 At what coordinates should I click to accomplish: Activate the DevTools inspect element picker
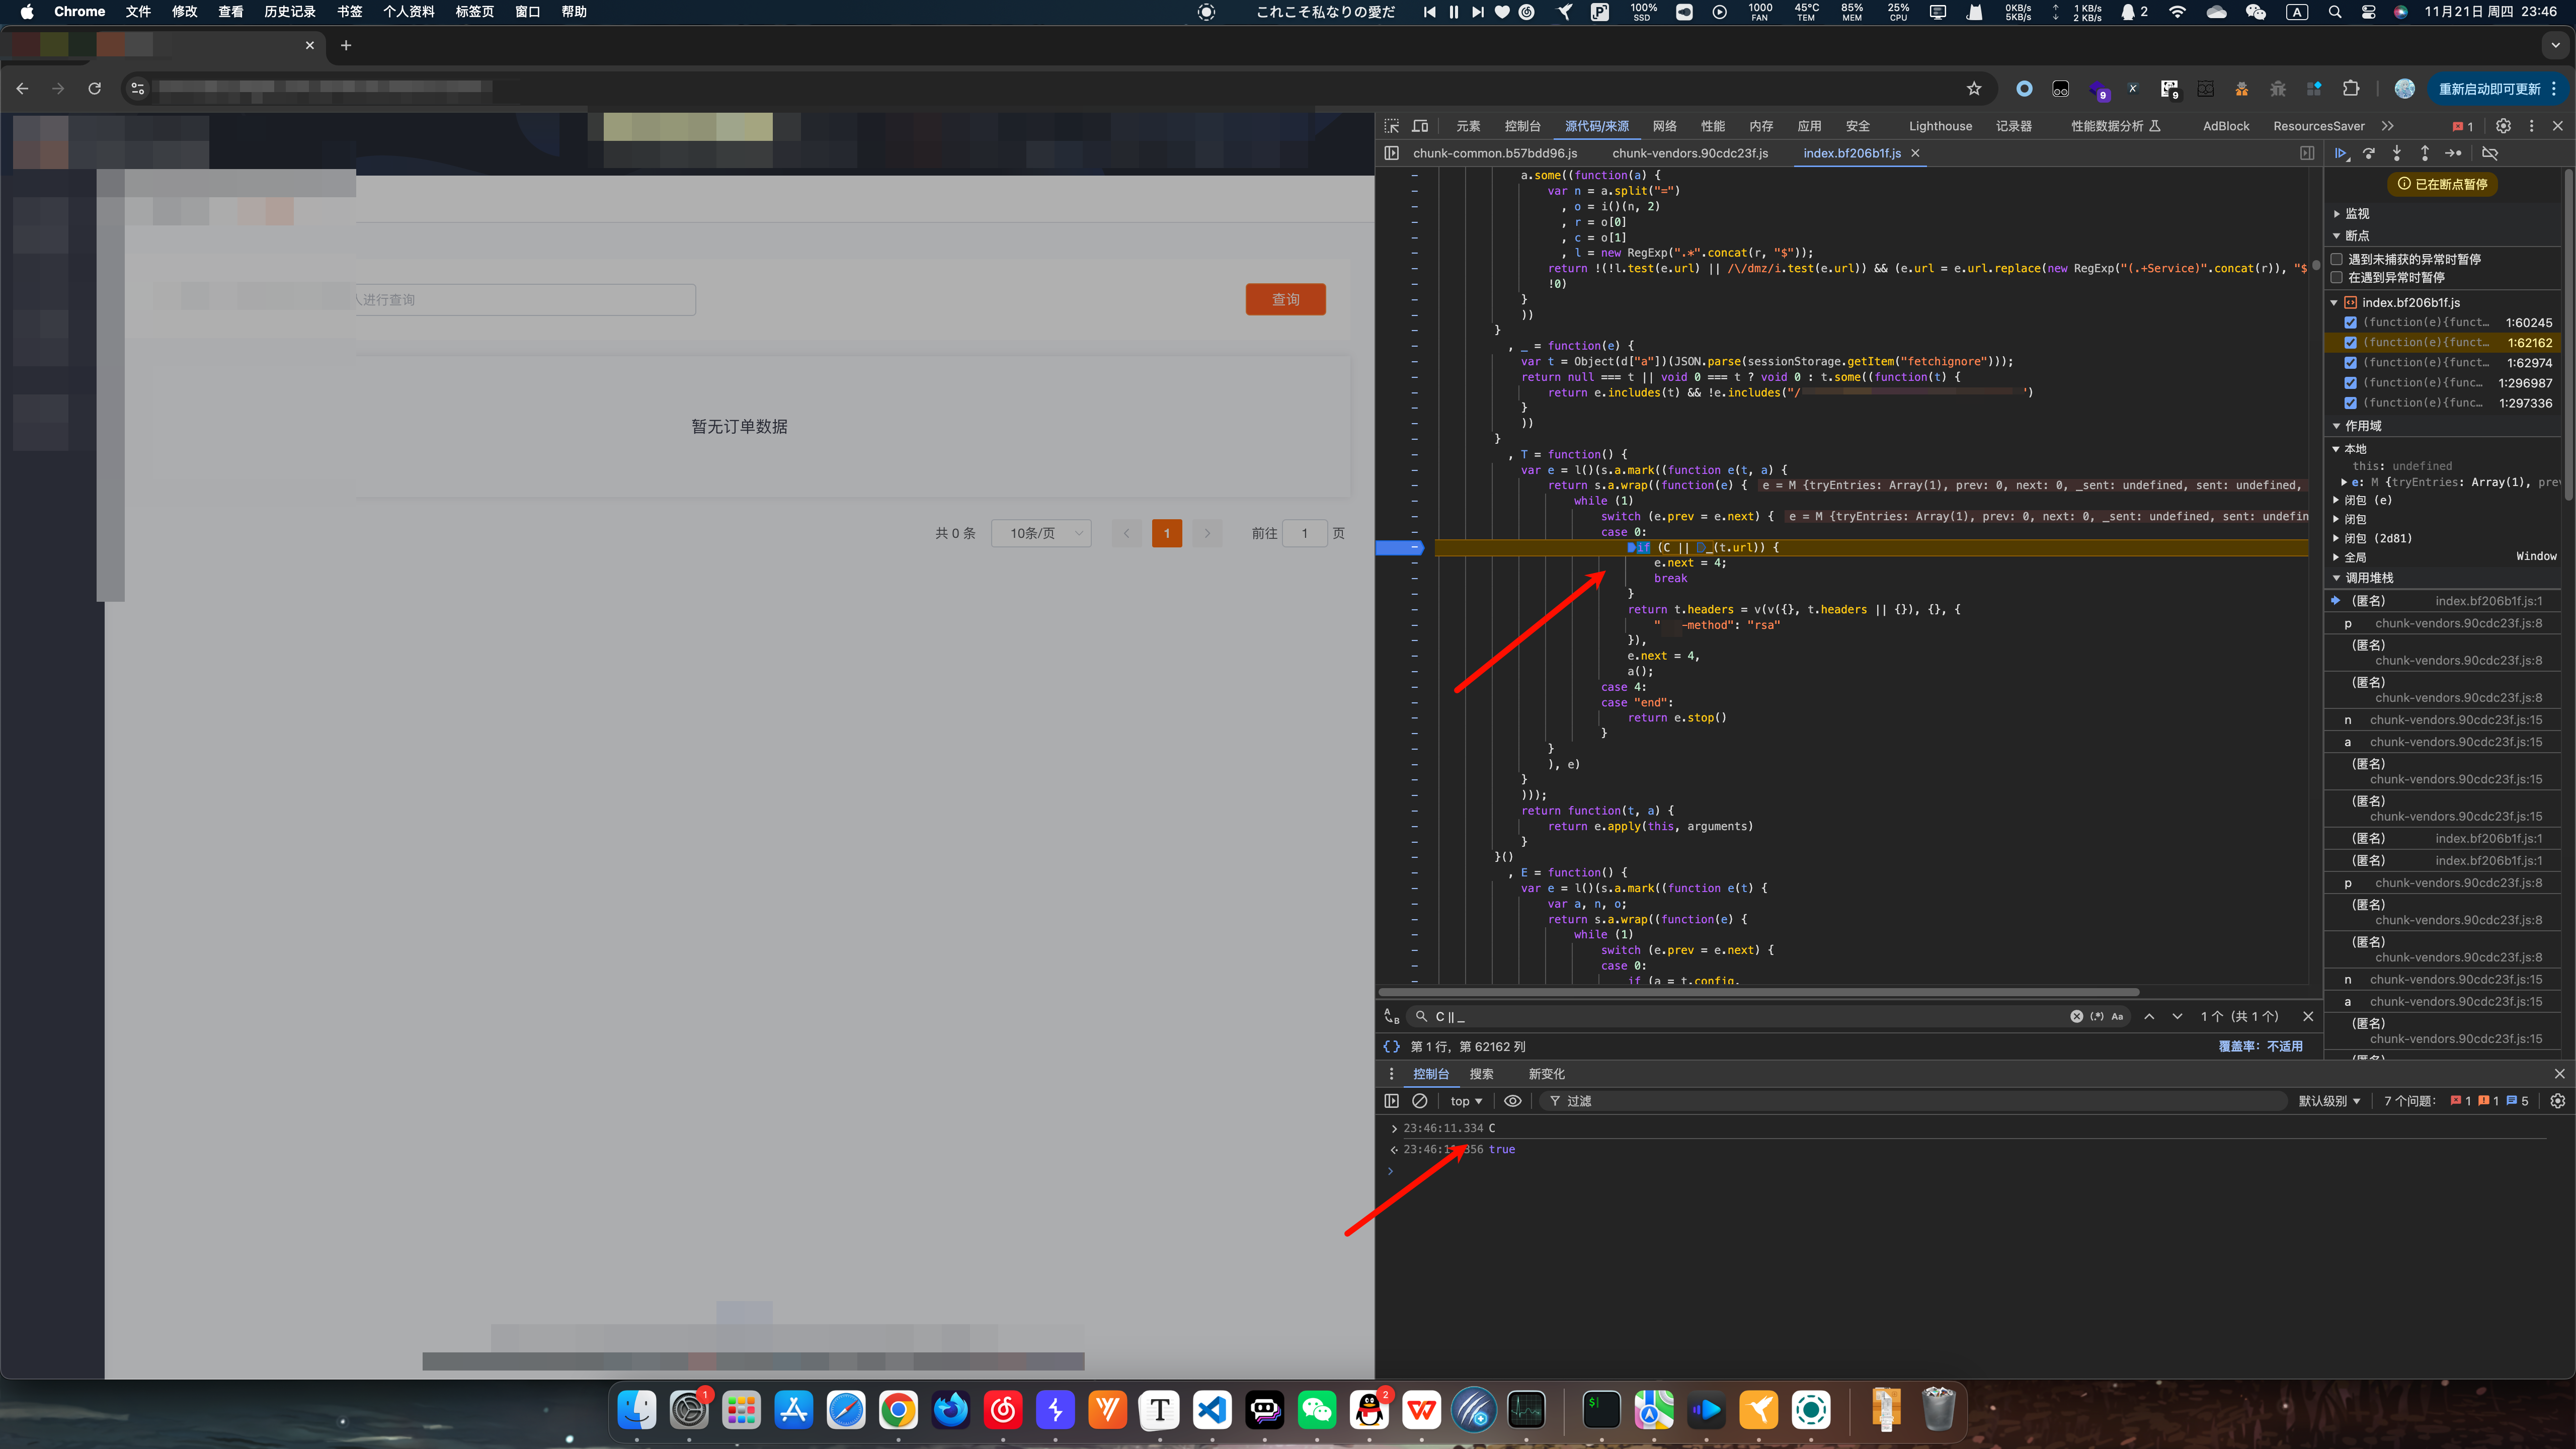coord(1392,126)
